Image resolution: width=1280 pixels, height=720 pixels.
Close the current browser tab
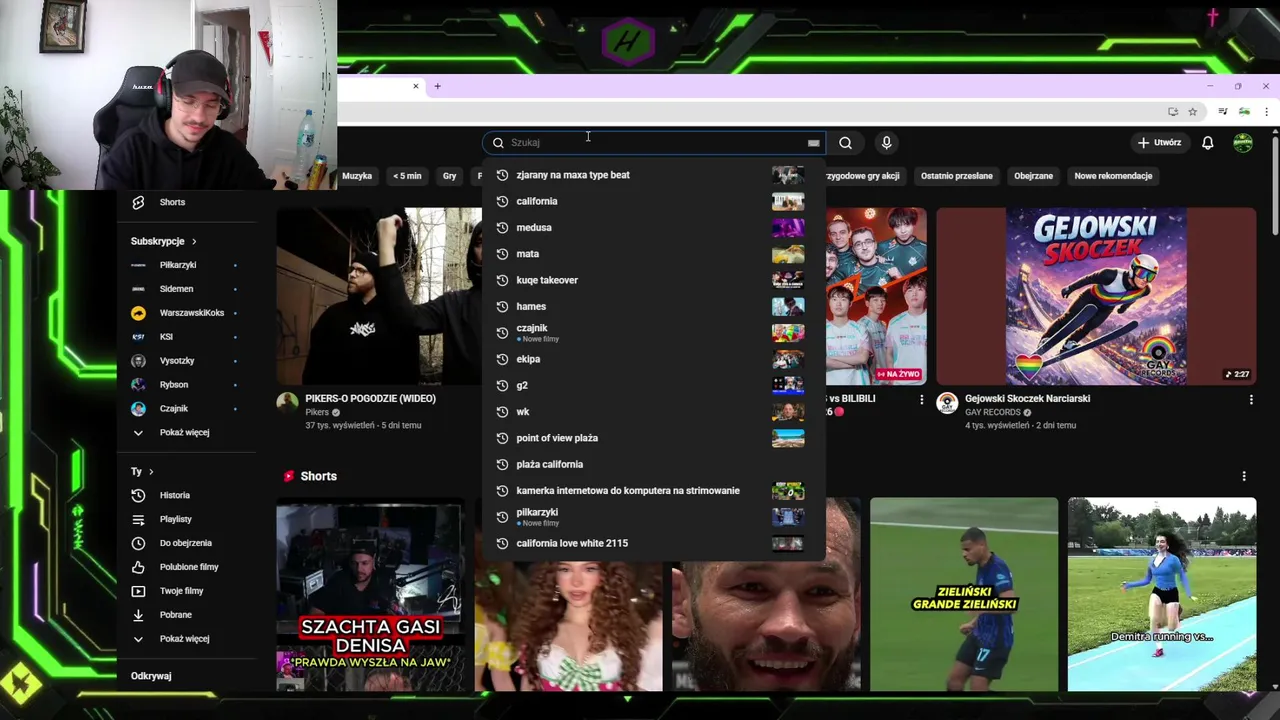(x=416, y=86)
